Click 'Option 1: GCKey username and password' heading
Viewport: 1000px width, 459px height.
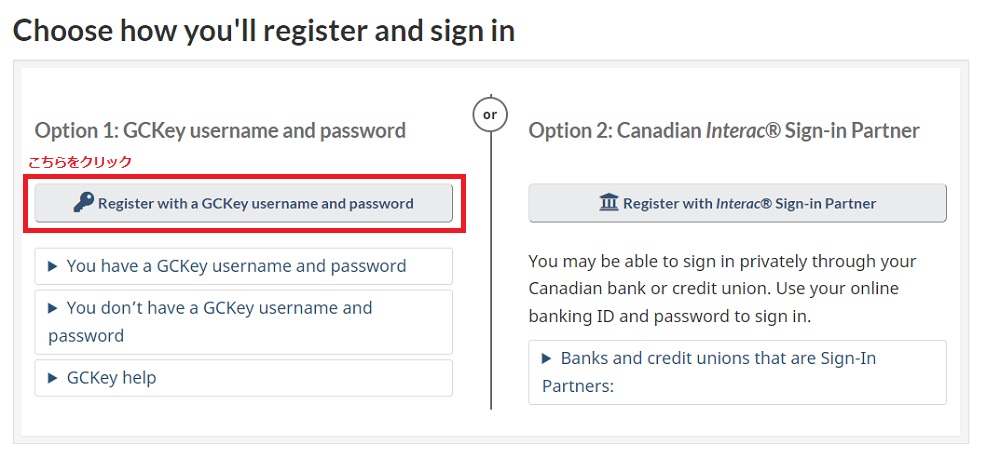point(220,131)
